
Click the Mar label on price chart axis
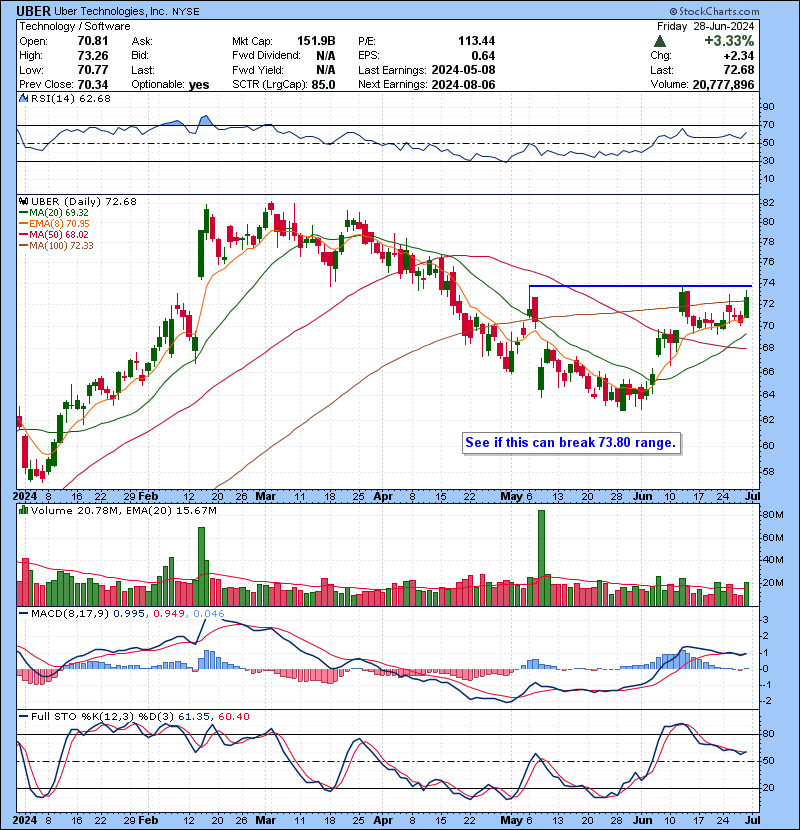[265, 496]
